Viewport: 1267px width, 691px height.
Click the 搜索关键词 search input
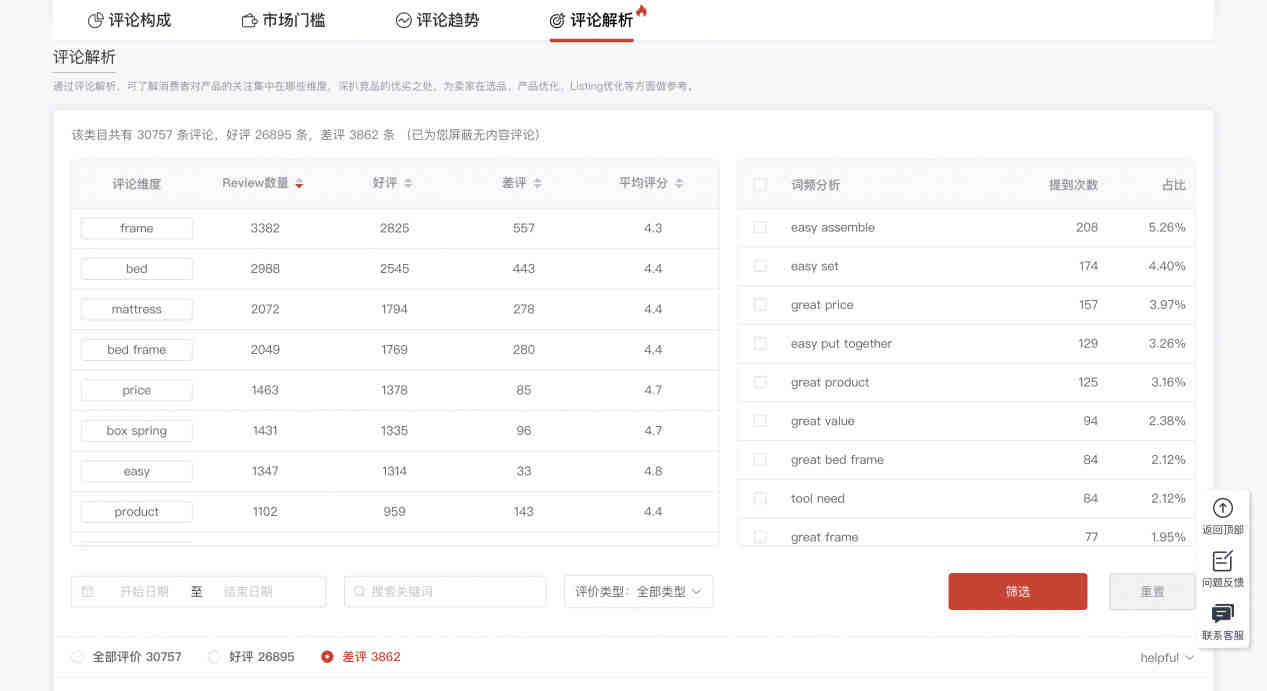[445, 591]
